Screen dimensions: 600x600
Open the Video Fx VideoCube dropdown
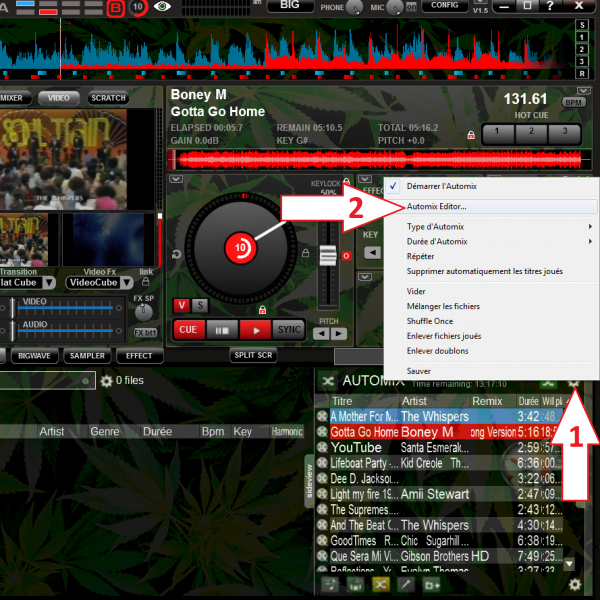[98, 283]
